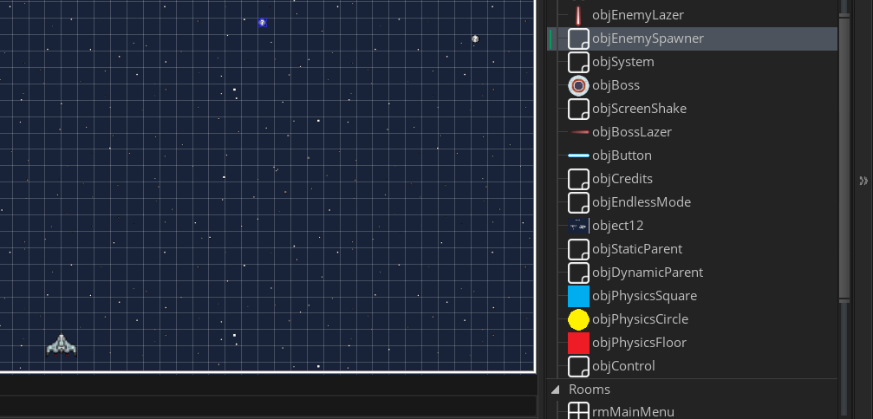Click the objEnemySpawner object icon
Screen dimensions: 873x419
pos(578,39)
